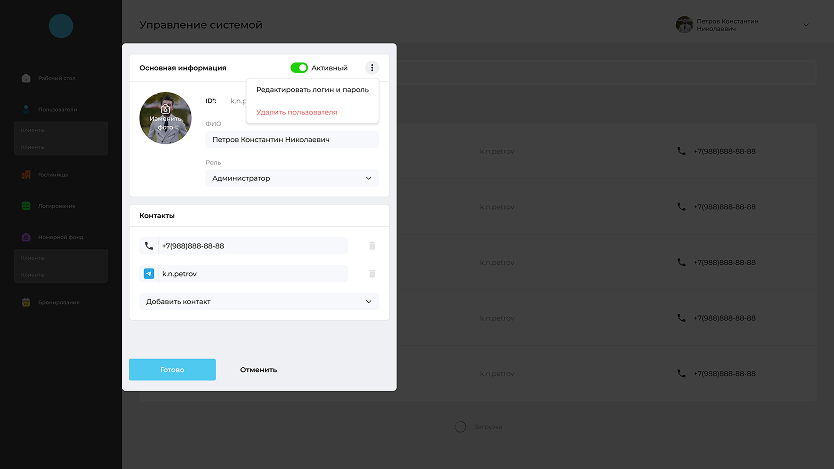Image resolution: width=834 pixels, height=469 pixels.
Task: Click the Бронирование calendar icon in sidebar
Action: (26, 302)
